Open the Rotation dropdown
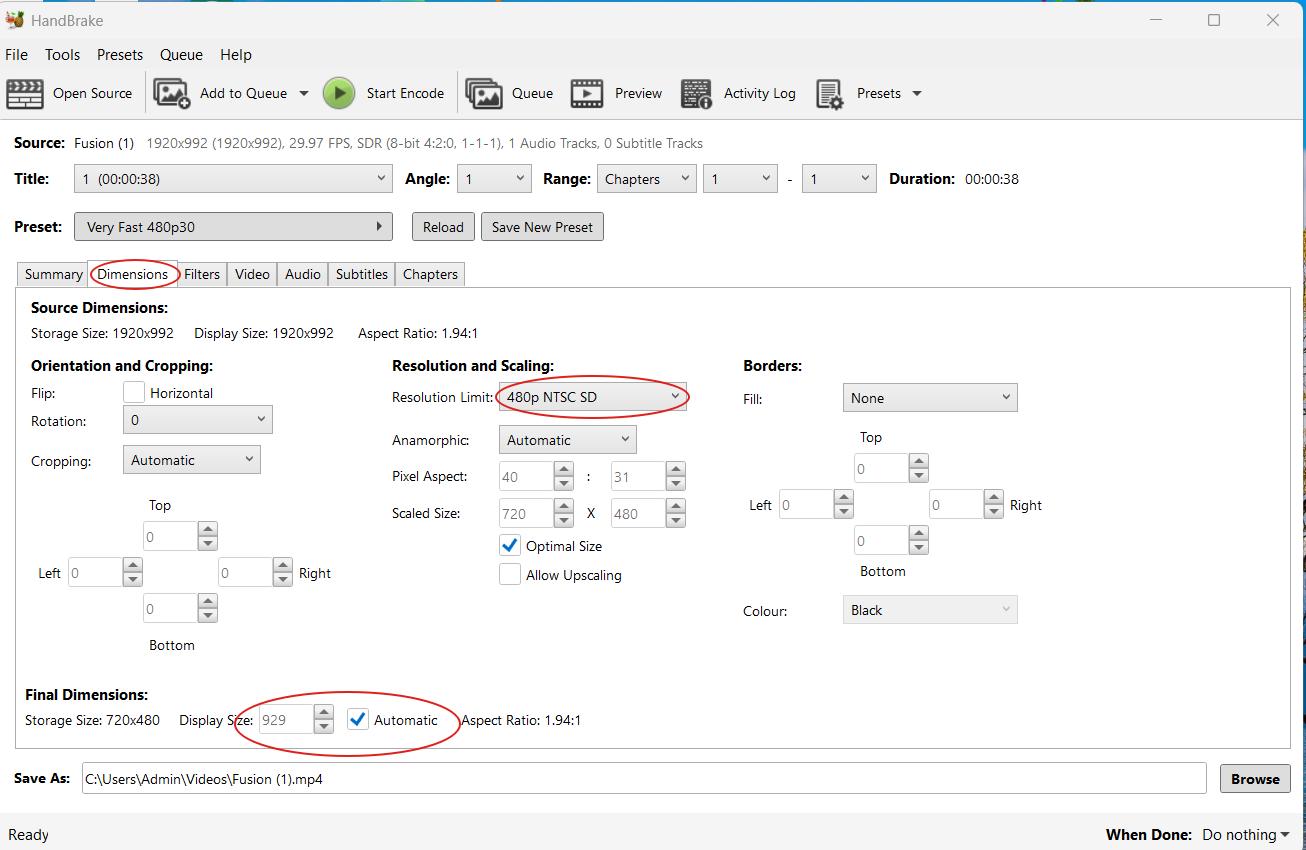1306x850 pixels. [197, 420]
